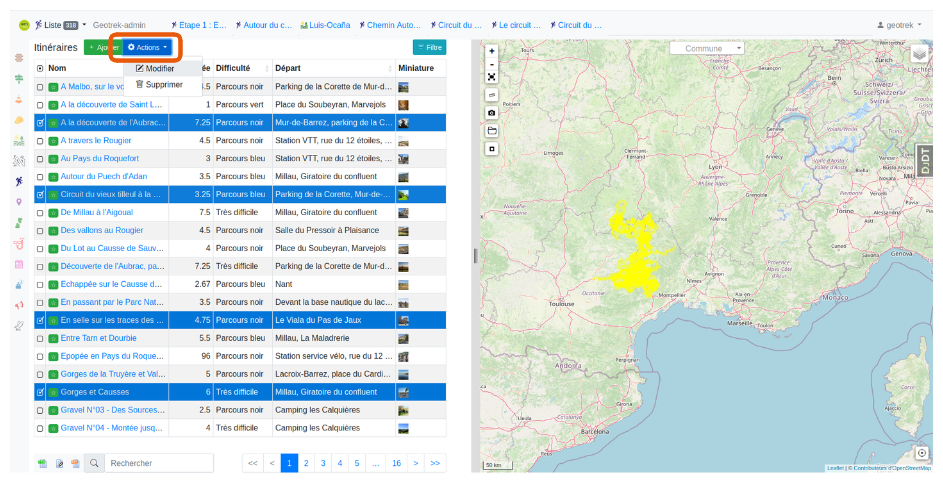943x486 pixels.
Task: Open the Gravel N°04 - Montée link
Action: (x=112, y=428)
